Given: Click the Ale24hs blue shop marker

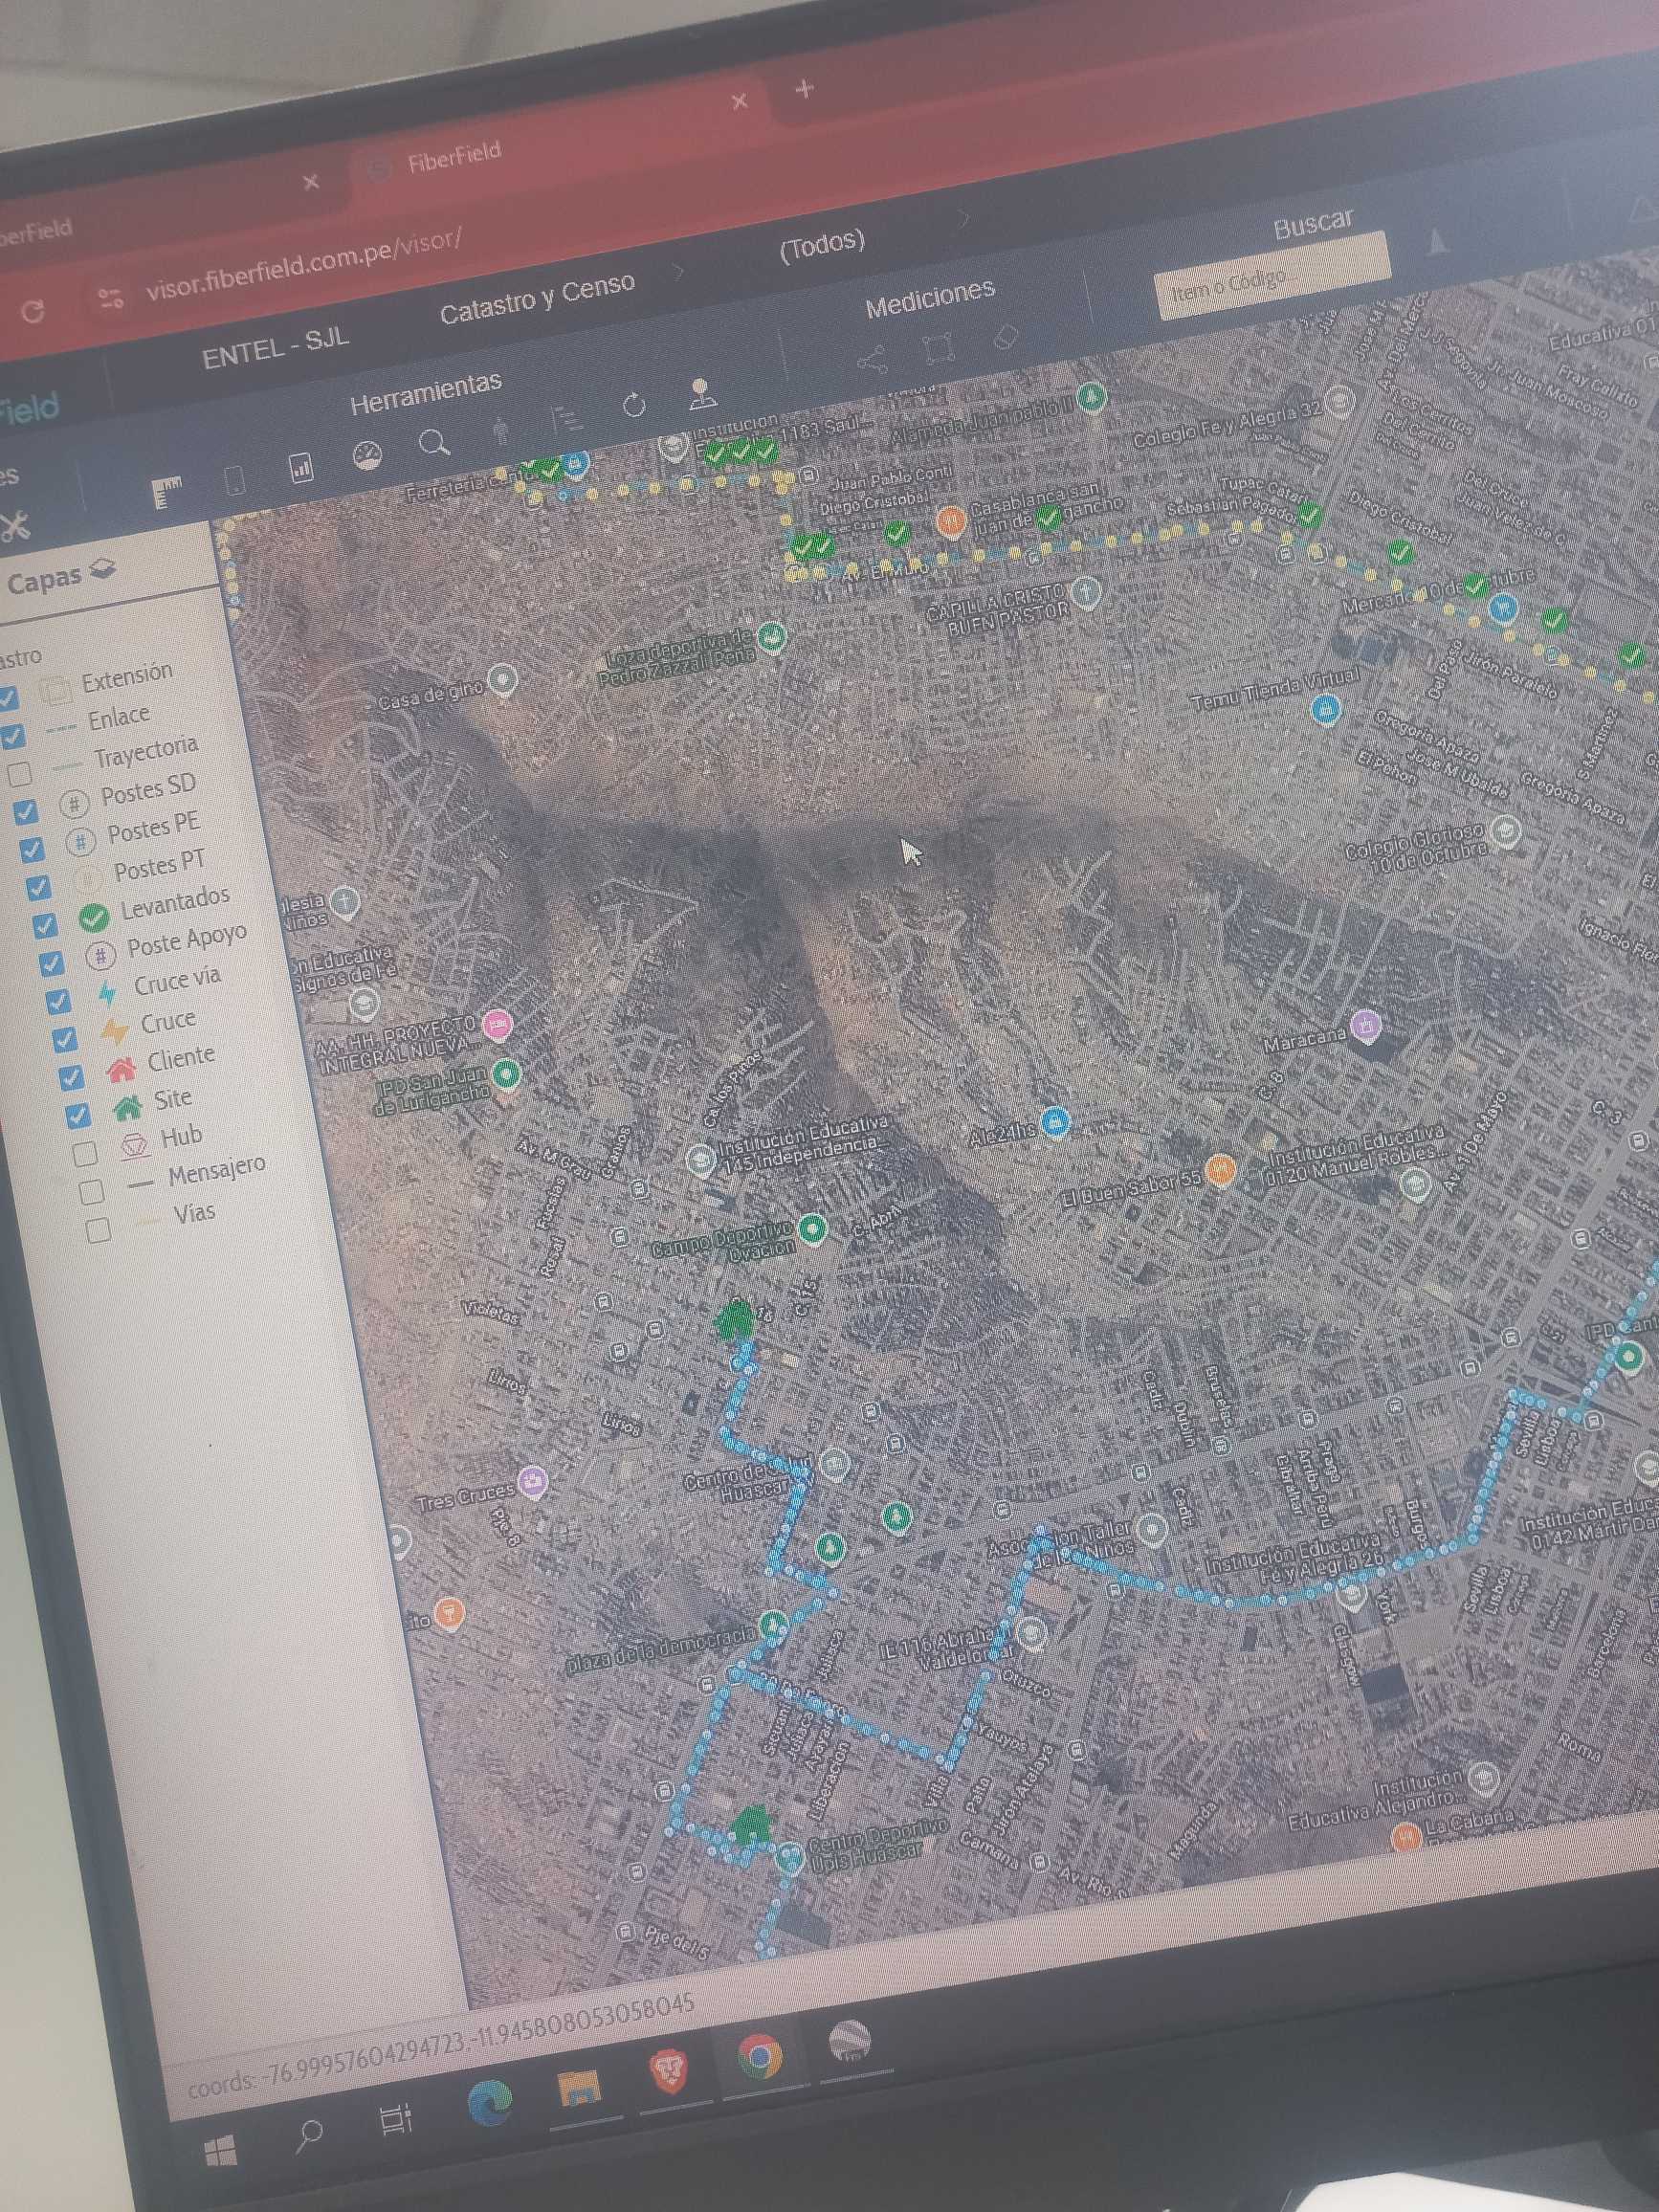Looking at the screenshot, I should (1054, 1122).
